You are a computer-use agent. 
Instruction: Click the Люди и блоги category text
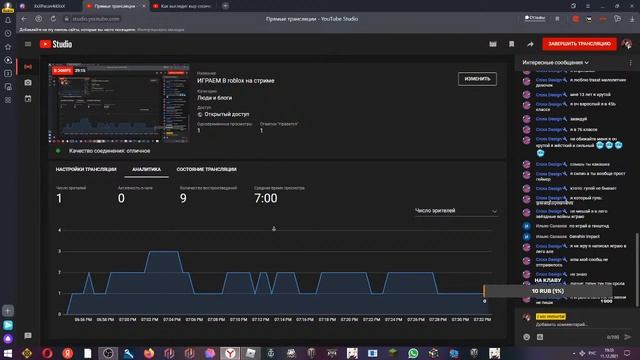pos(214,98)
